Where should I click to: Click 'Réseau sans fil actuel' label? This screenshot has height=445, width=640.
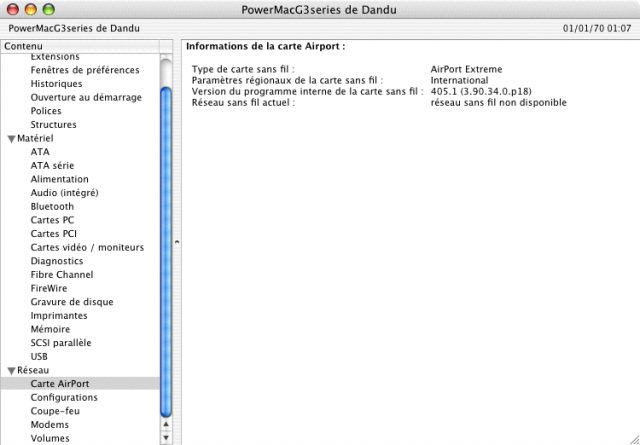click(244, 102)
